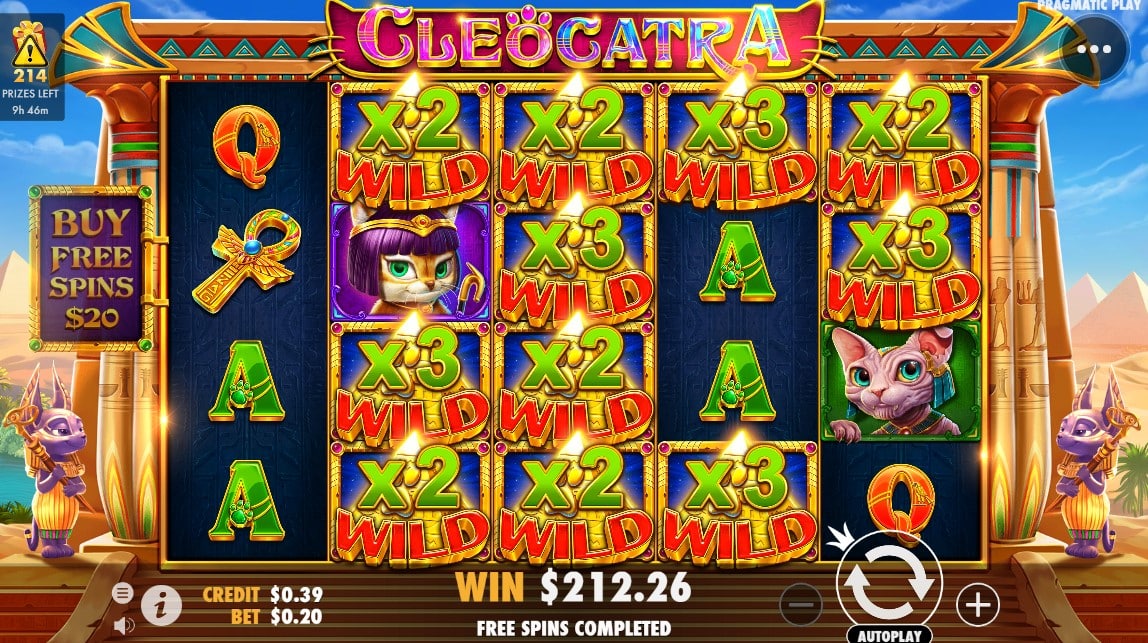Increase bet with the plus button
The width and height of the screenshot is (1148, 643).
pyautogui.click(x=977, y=605)
